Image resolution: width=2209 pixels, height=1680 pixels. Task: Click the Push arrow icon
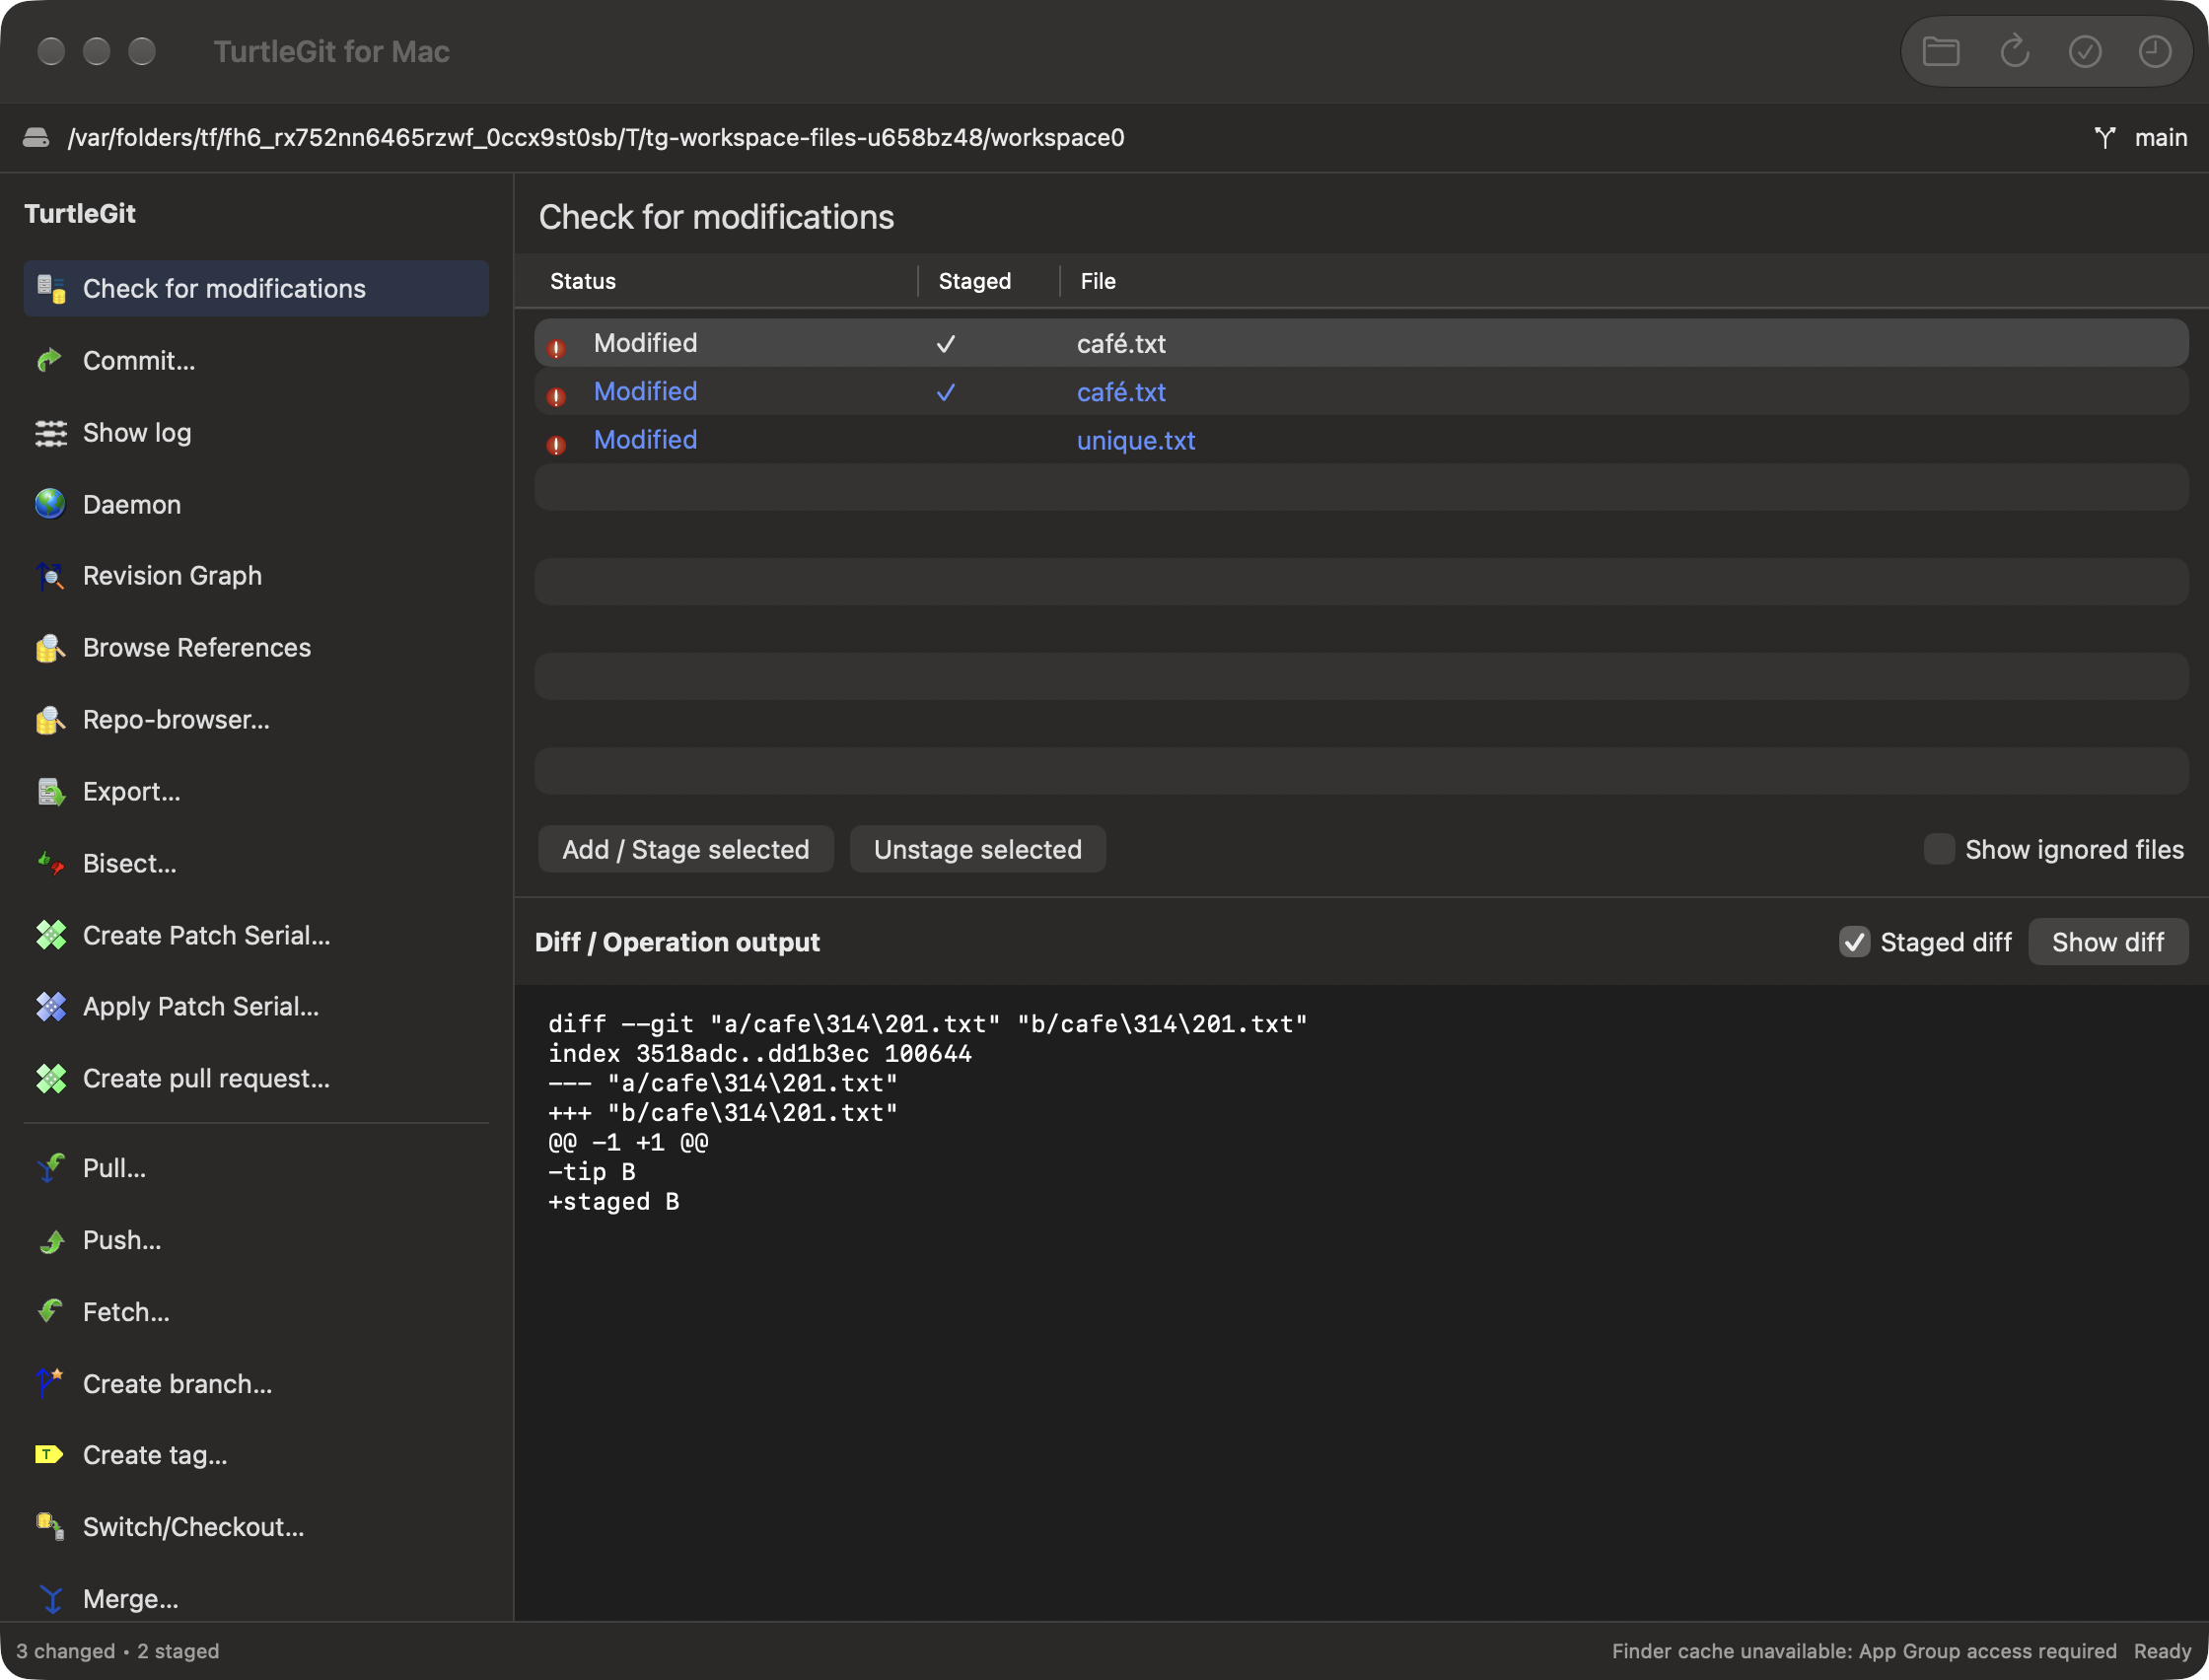coord(50,1240)
